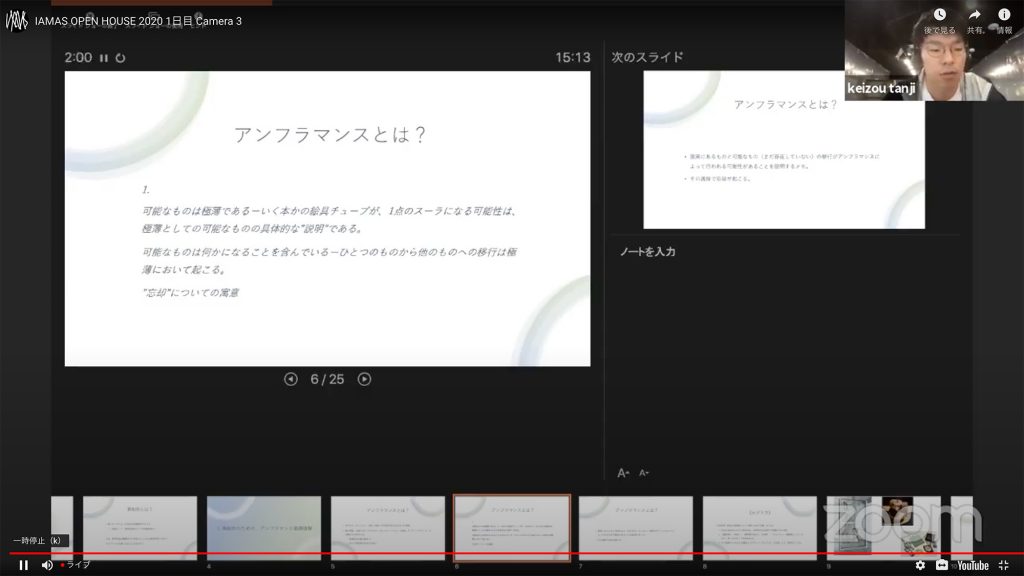Image resolution: width=1024 pixels, height=576 pixels.
Task: Pause the presenter timer next to 2:00
Action: pyautogui.click(x=104, y=57)
